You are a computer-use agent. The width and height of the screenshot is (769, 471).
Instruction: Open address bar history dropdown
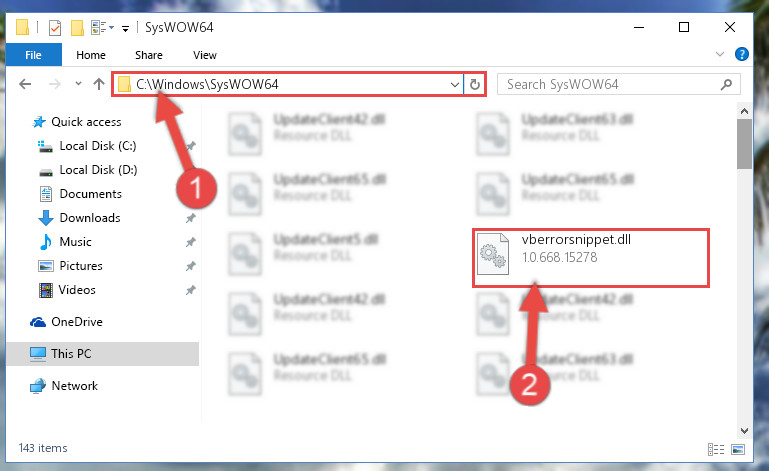(455, 84)
